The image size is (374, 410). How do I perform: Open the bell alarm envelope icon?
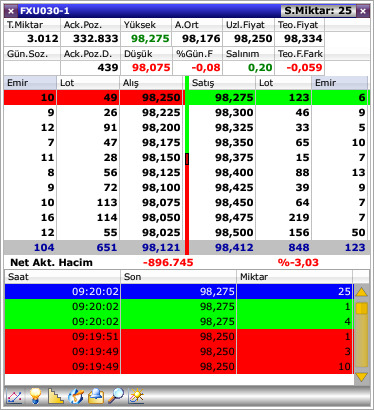[x=96, y=396]
